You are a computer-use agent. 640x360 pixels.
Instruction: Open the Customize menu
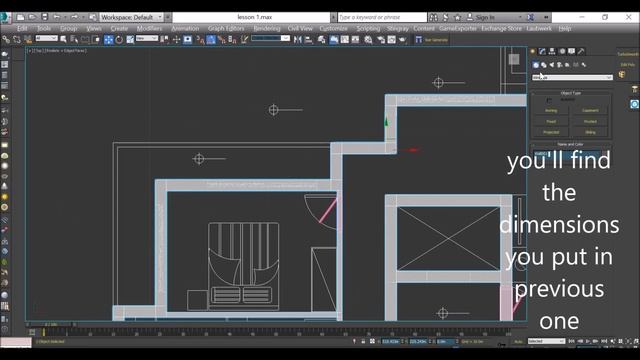pyautogui.click(x=333, y=29)
